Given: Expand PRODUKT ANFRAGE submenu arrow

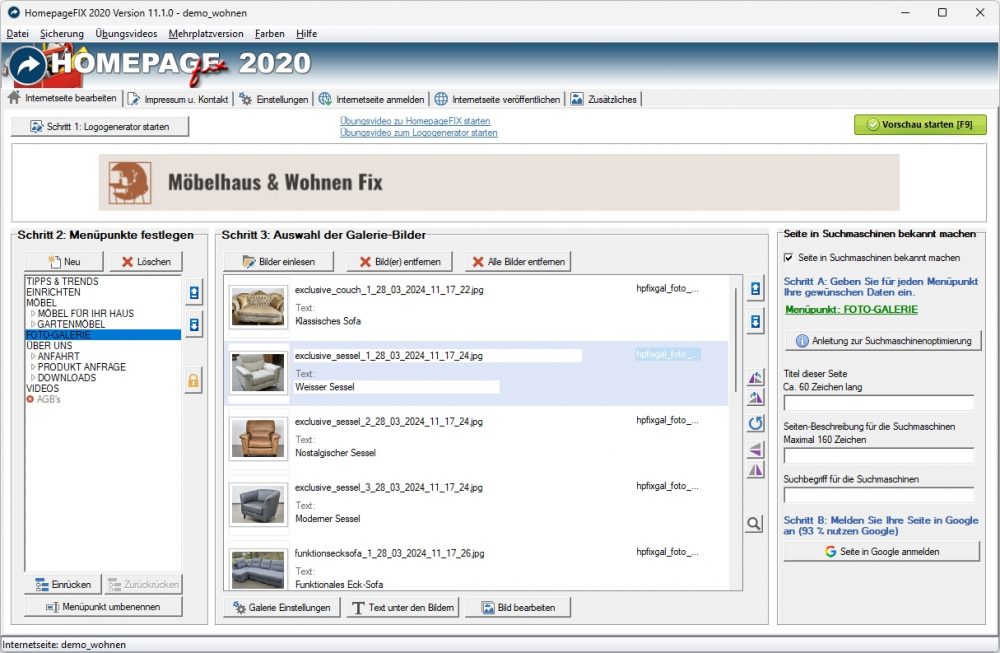Looking at the screenshot, I should click(33, 367).
